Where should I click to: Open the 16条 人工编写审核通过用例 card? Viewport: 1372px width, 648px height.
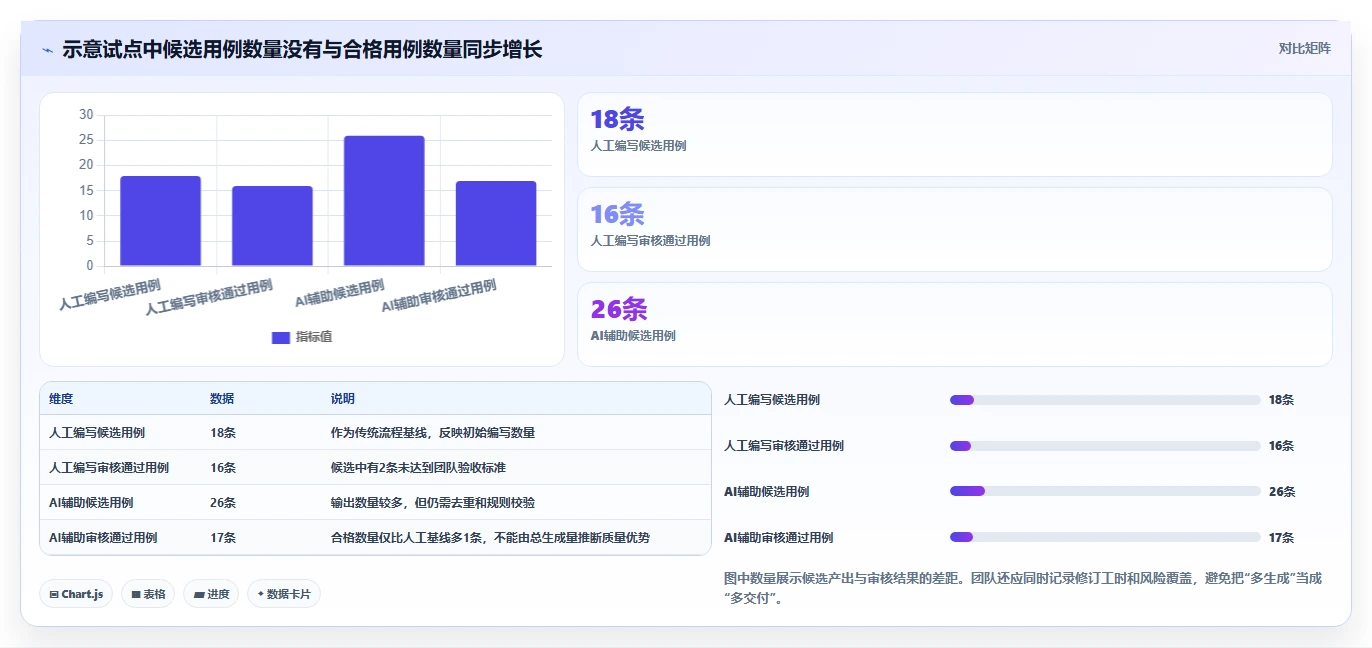[x=955, y=229]
